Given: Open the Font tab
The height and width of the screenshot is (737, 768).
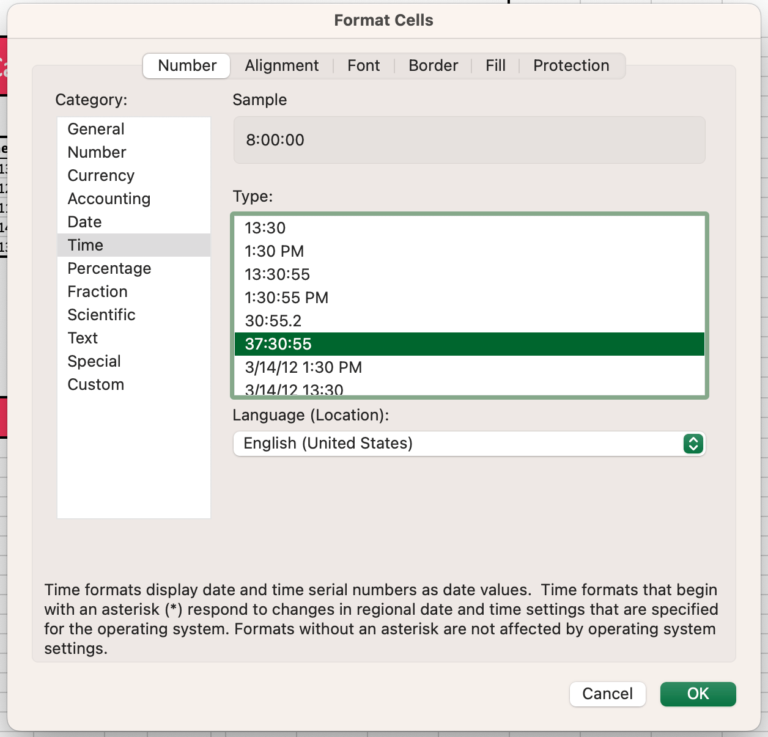Looking at the screenshot, I should (x=363, y=66).
